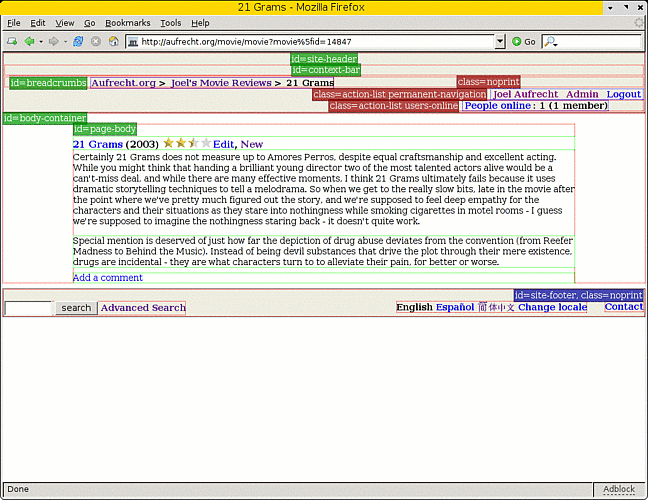Open the Advanced Search link
The height and width of the screenshot is (500, 648).
pyautogui.click(x=143, y=308)
